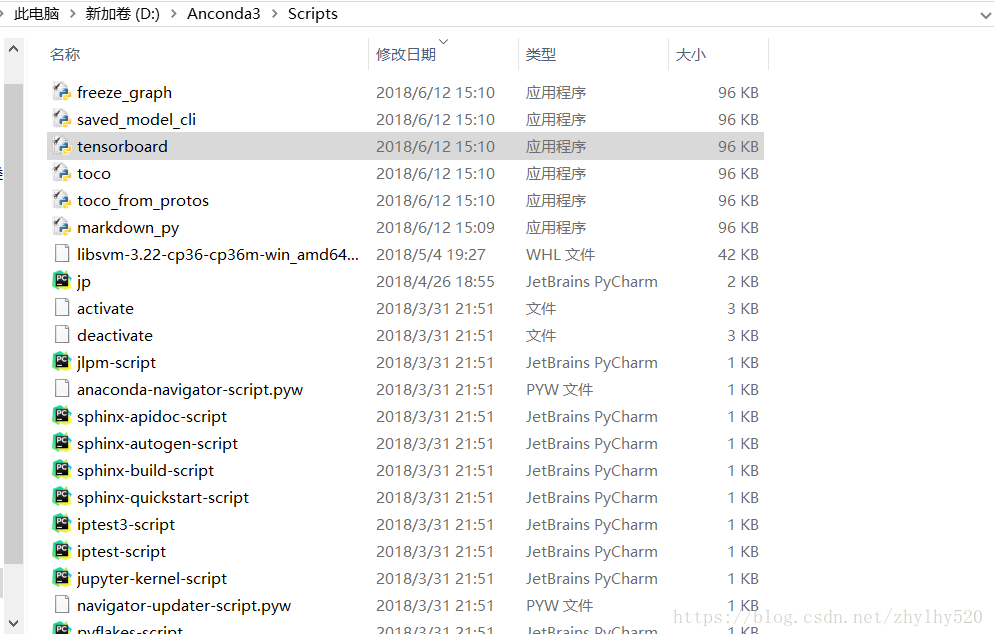Select the activate file name
This screenshot has height=637, width=994.
[105, 309]
